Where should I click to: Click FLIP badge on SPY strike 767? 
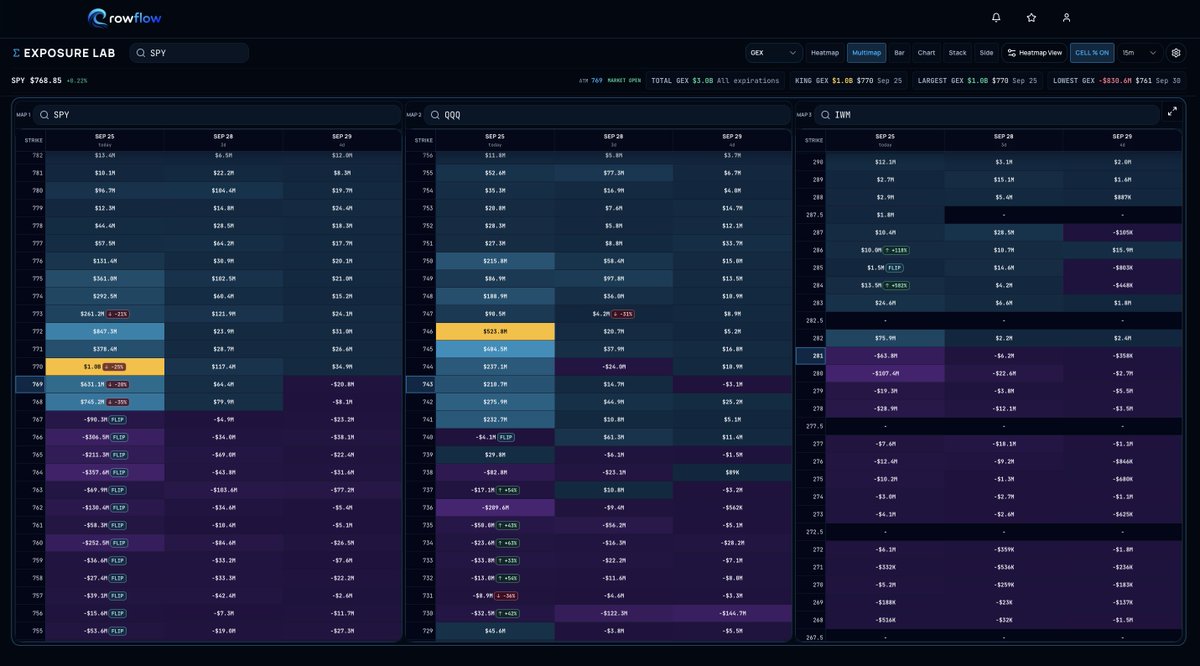(117, 420)
